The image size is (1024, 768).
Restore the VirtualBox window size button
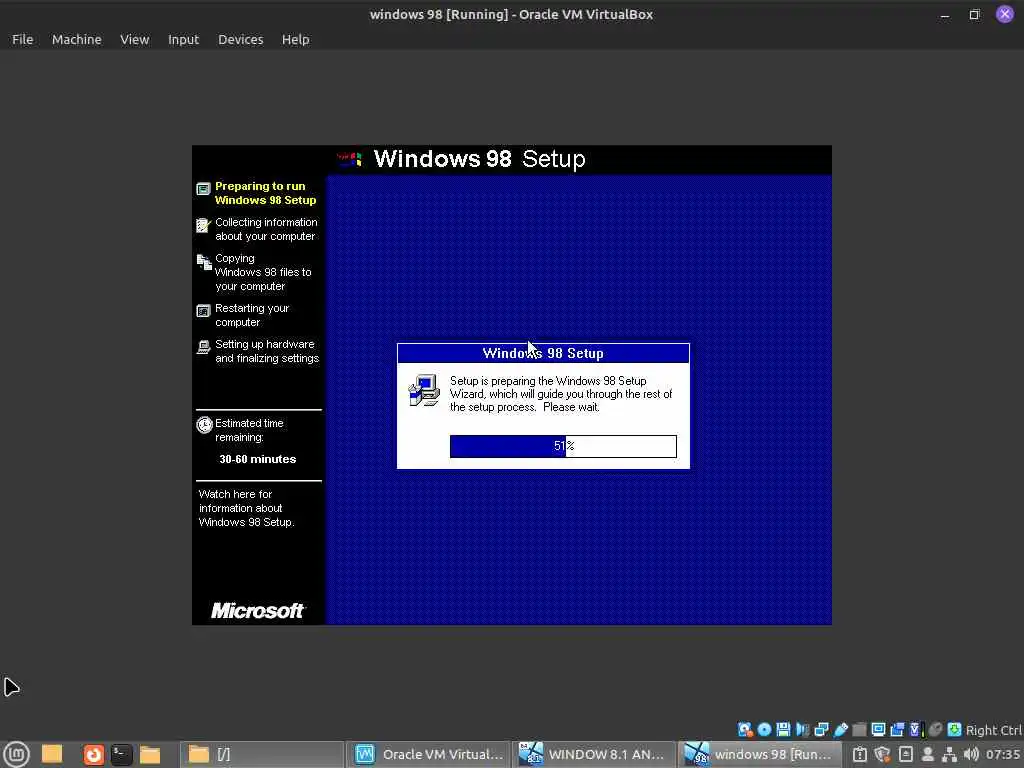pos(974,14)
